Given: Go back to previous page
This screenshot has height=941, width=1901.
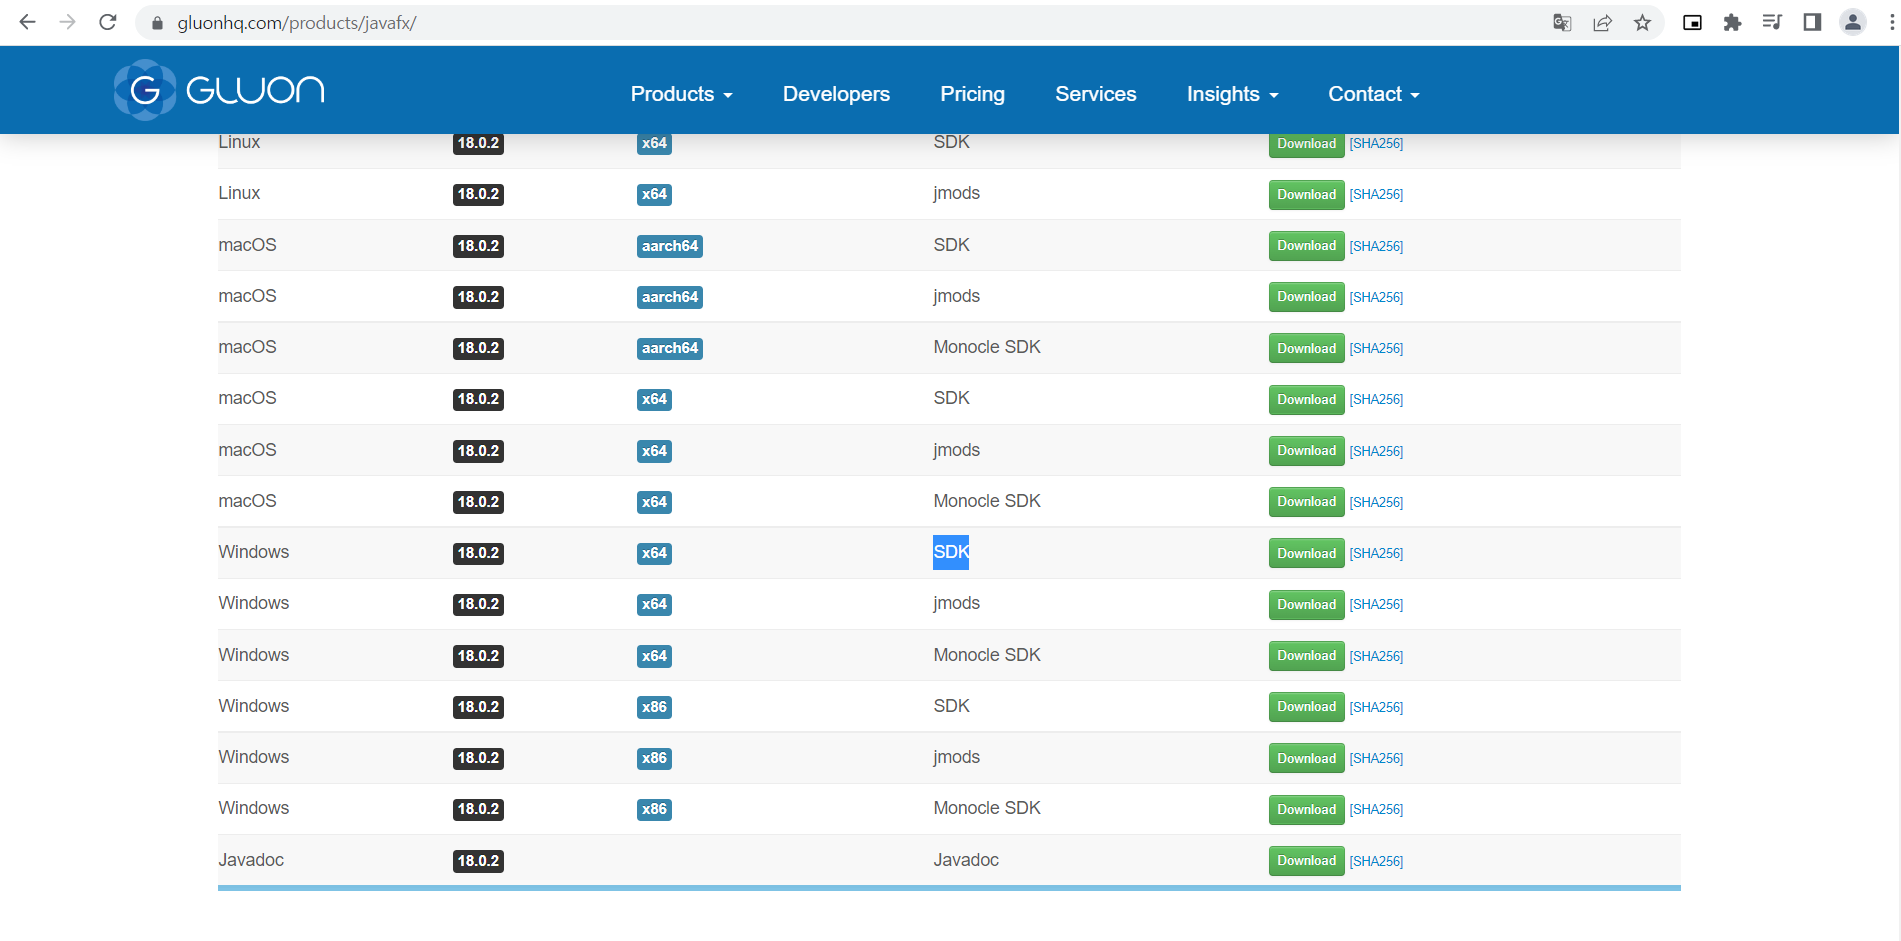Looking at the screenshot, I should pyautogui.click(x=27, y=22).
